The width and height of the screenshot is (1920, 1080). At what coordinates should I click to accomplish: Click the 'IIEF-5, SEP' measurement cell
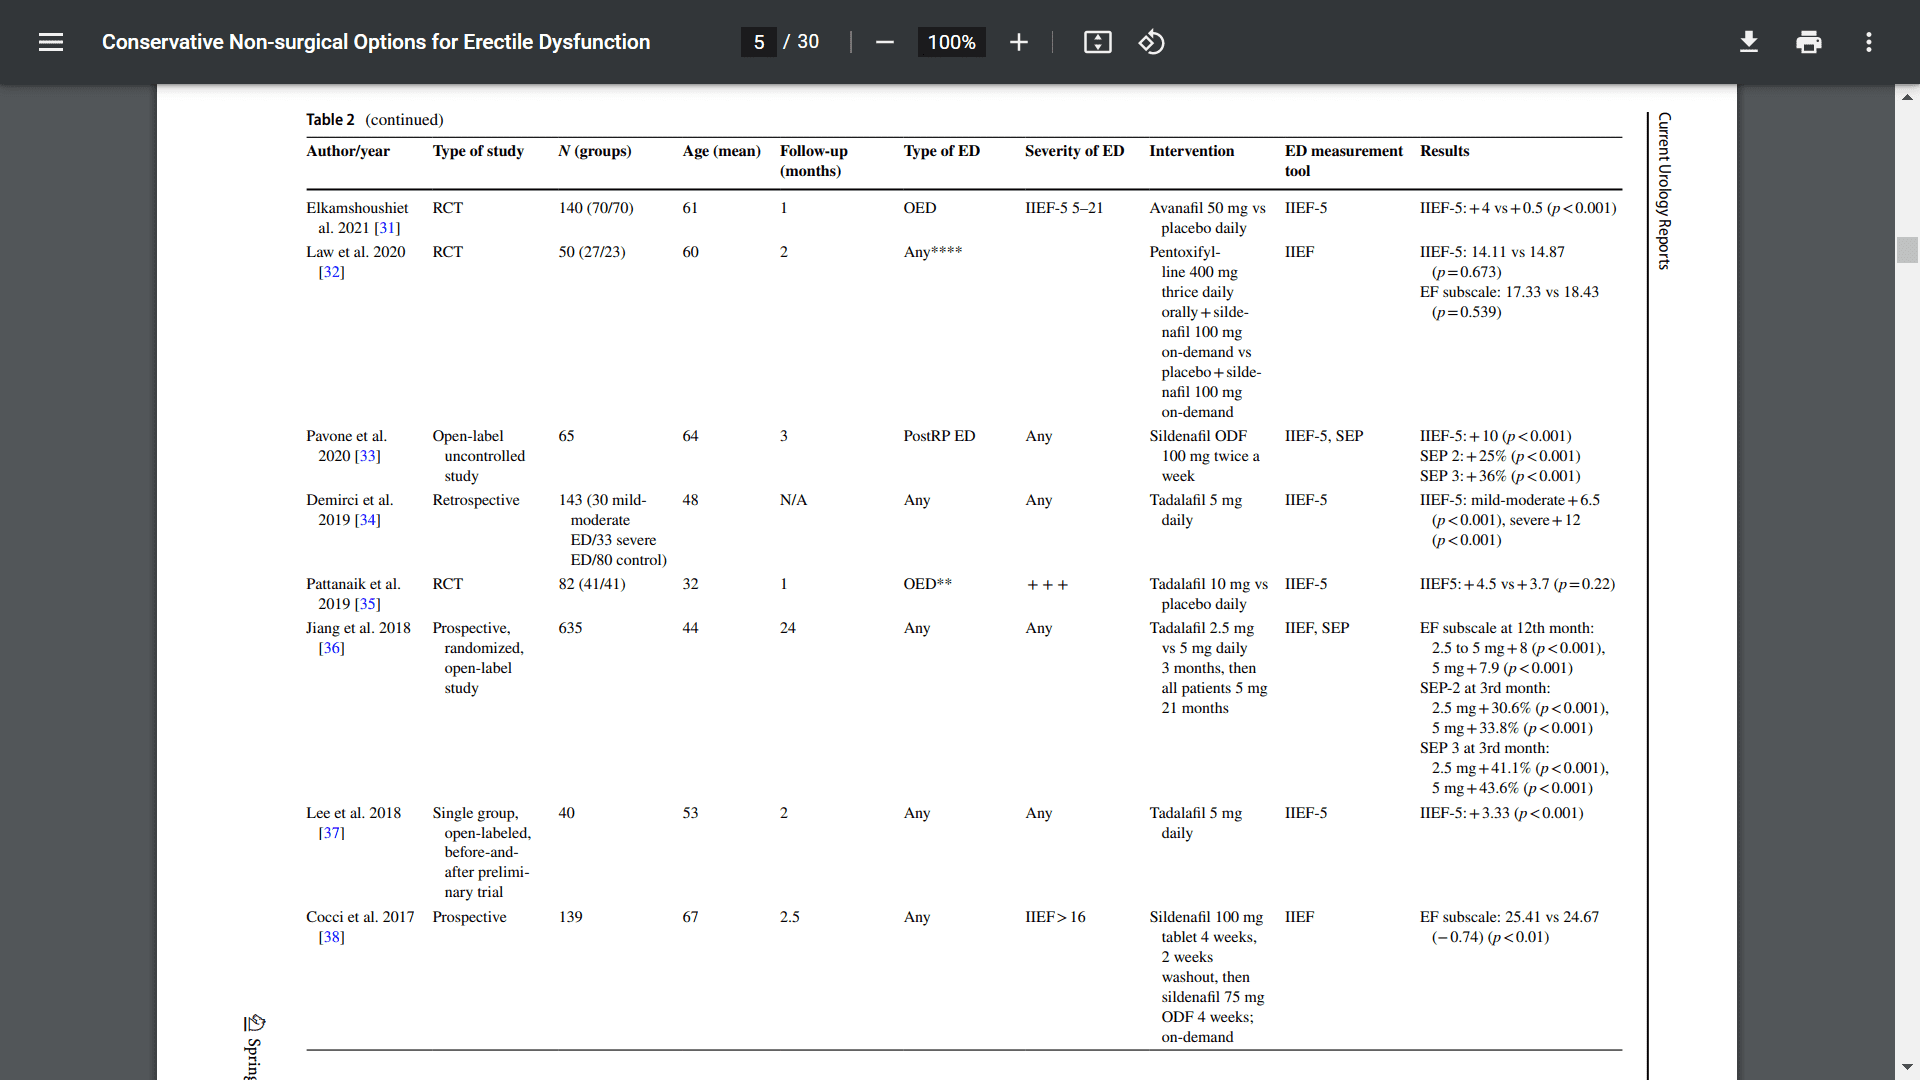pos(1324,436)
